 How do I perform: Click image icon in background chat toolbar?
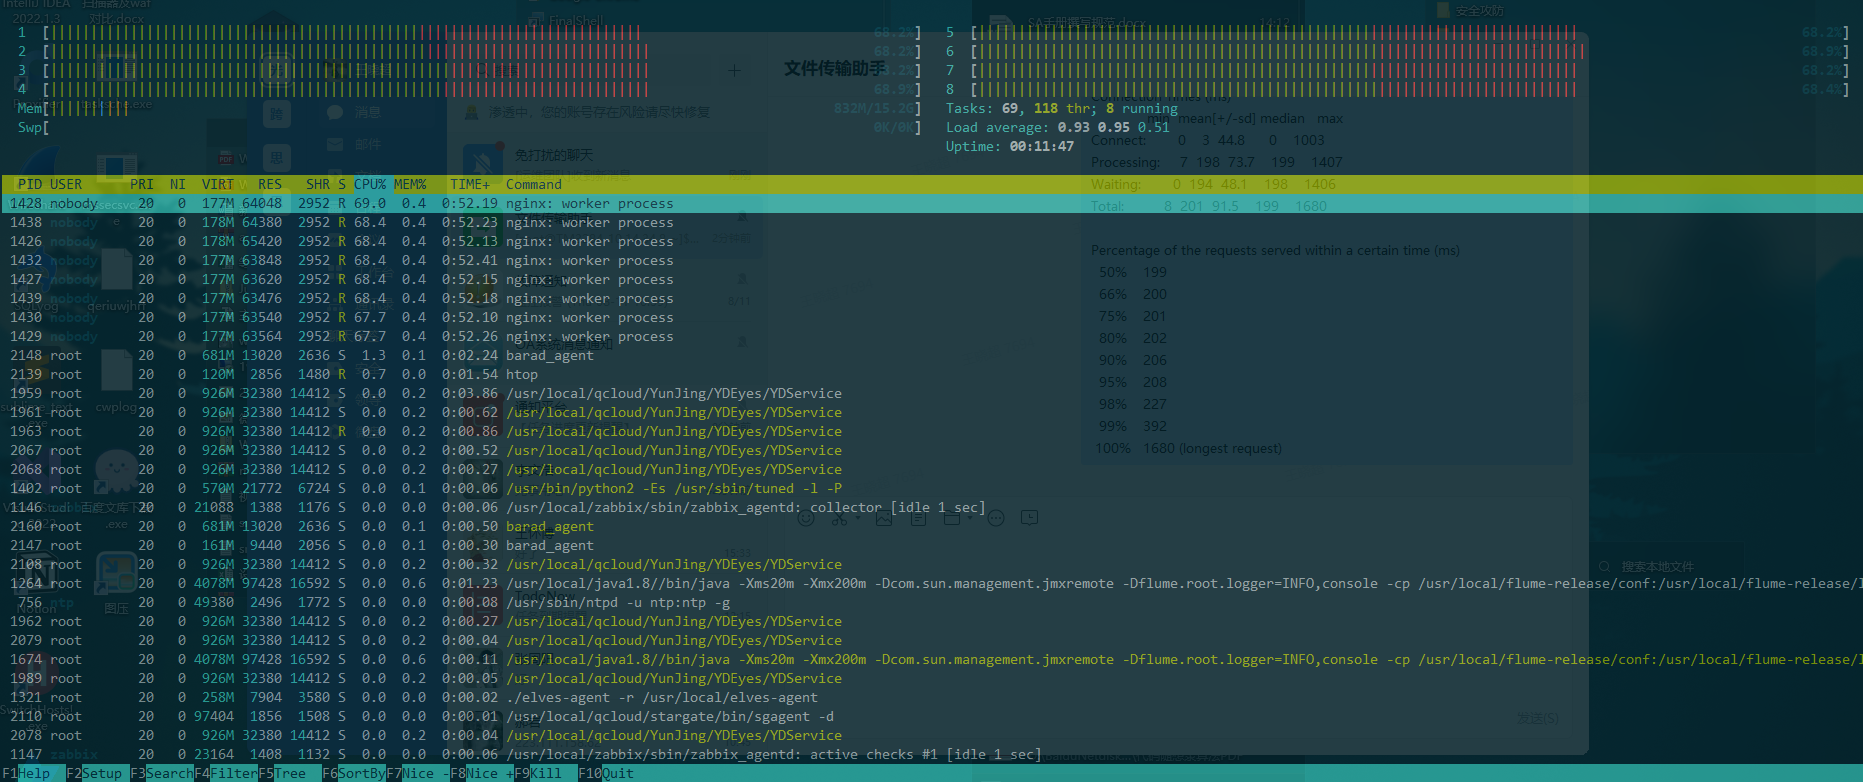pos(883,518)
